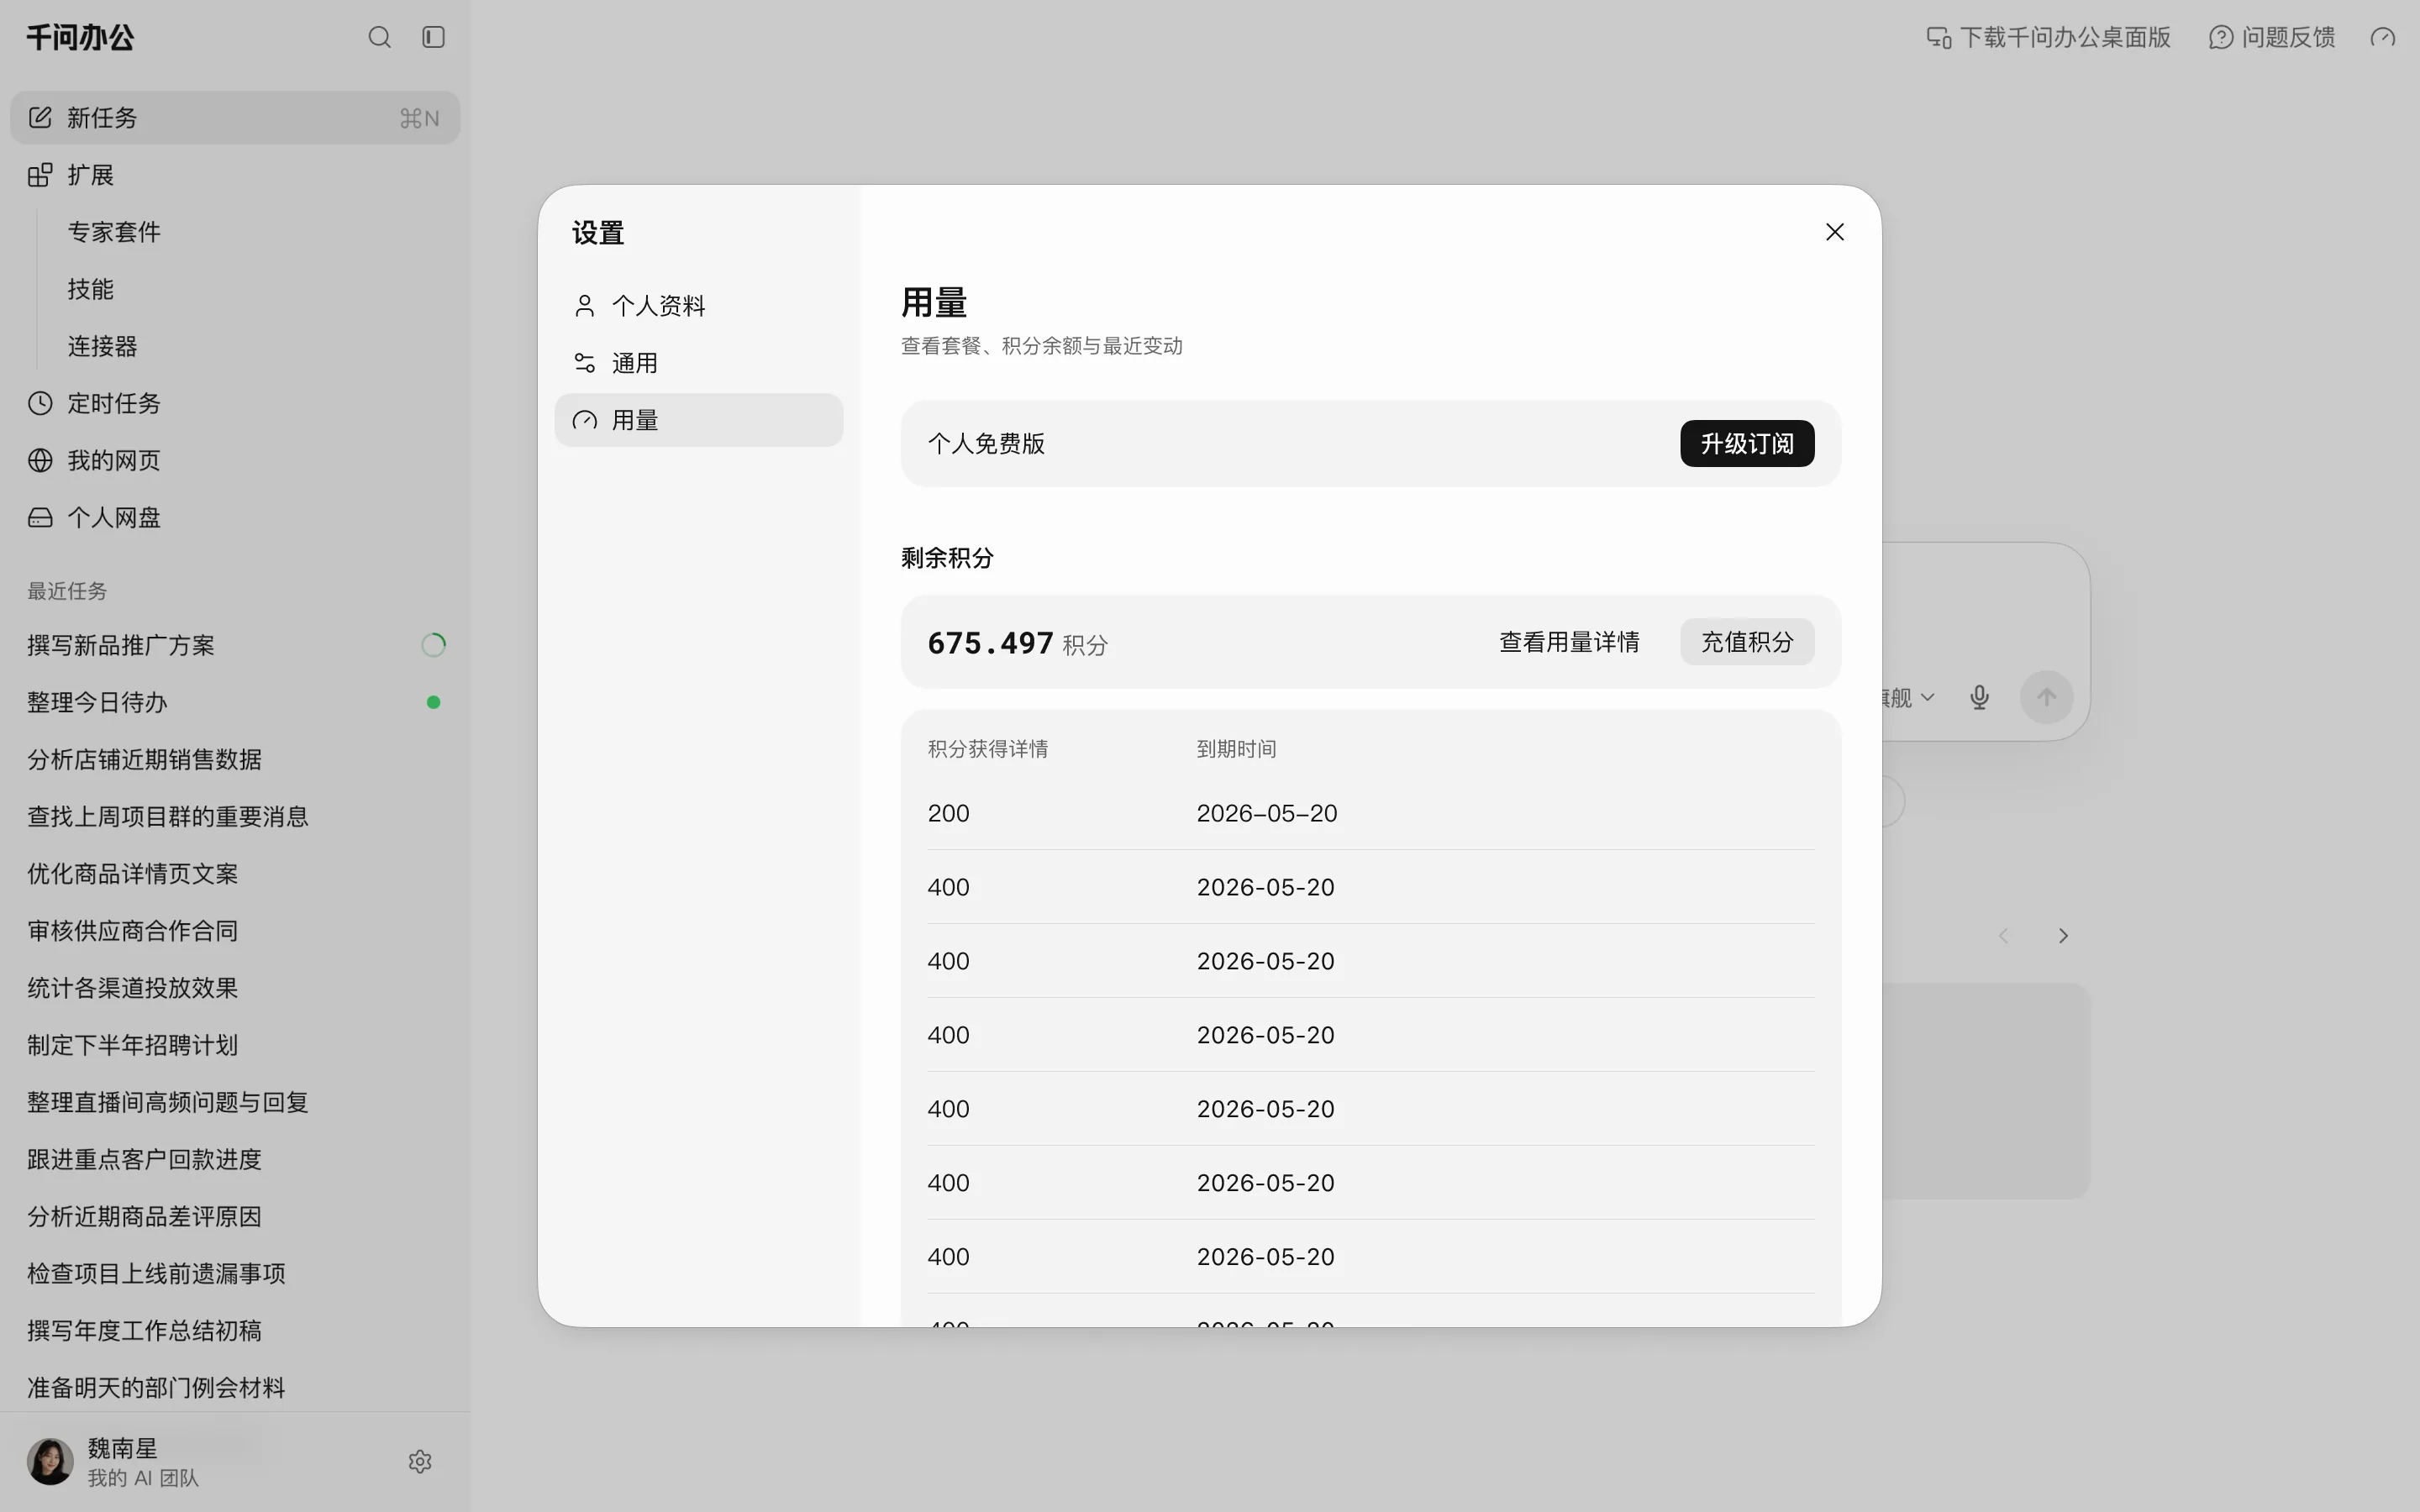
Task: Click 千问办公 app title
Action: (x=80, y=37)
